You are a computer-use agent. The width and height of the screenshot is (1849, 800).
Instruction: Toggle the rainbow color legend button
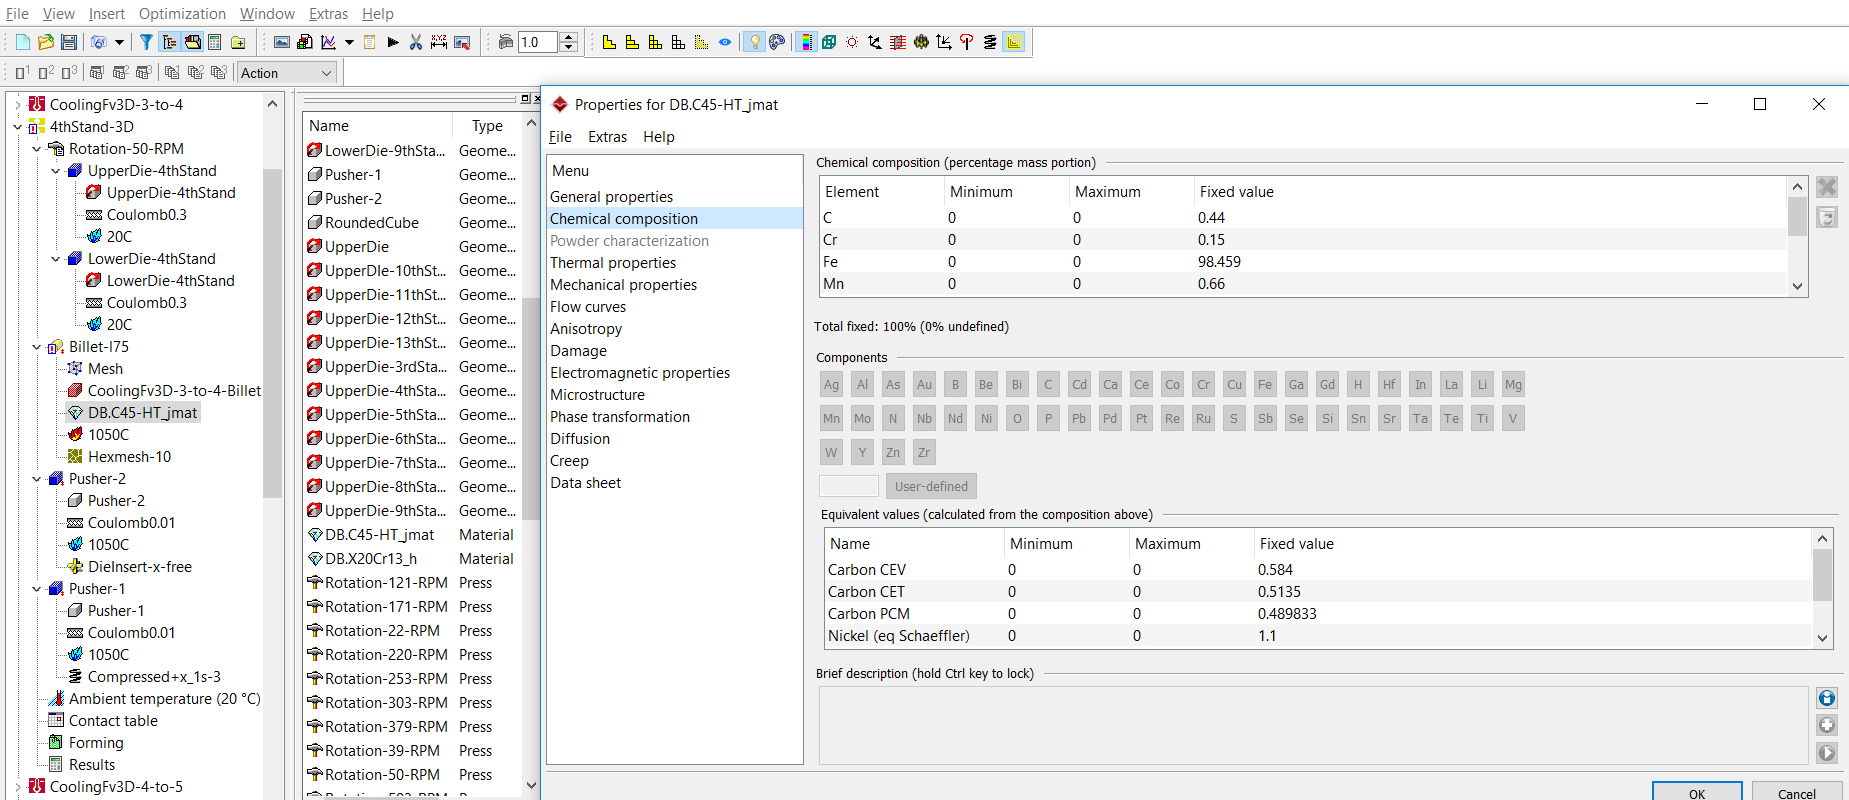pos(806,42)
